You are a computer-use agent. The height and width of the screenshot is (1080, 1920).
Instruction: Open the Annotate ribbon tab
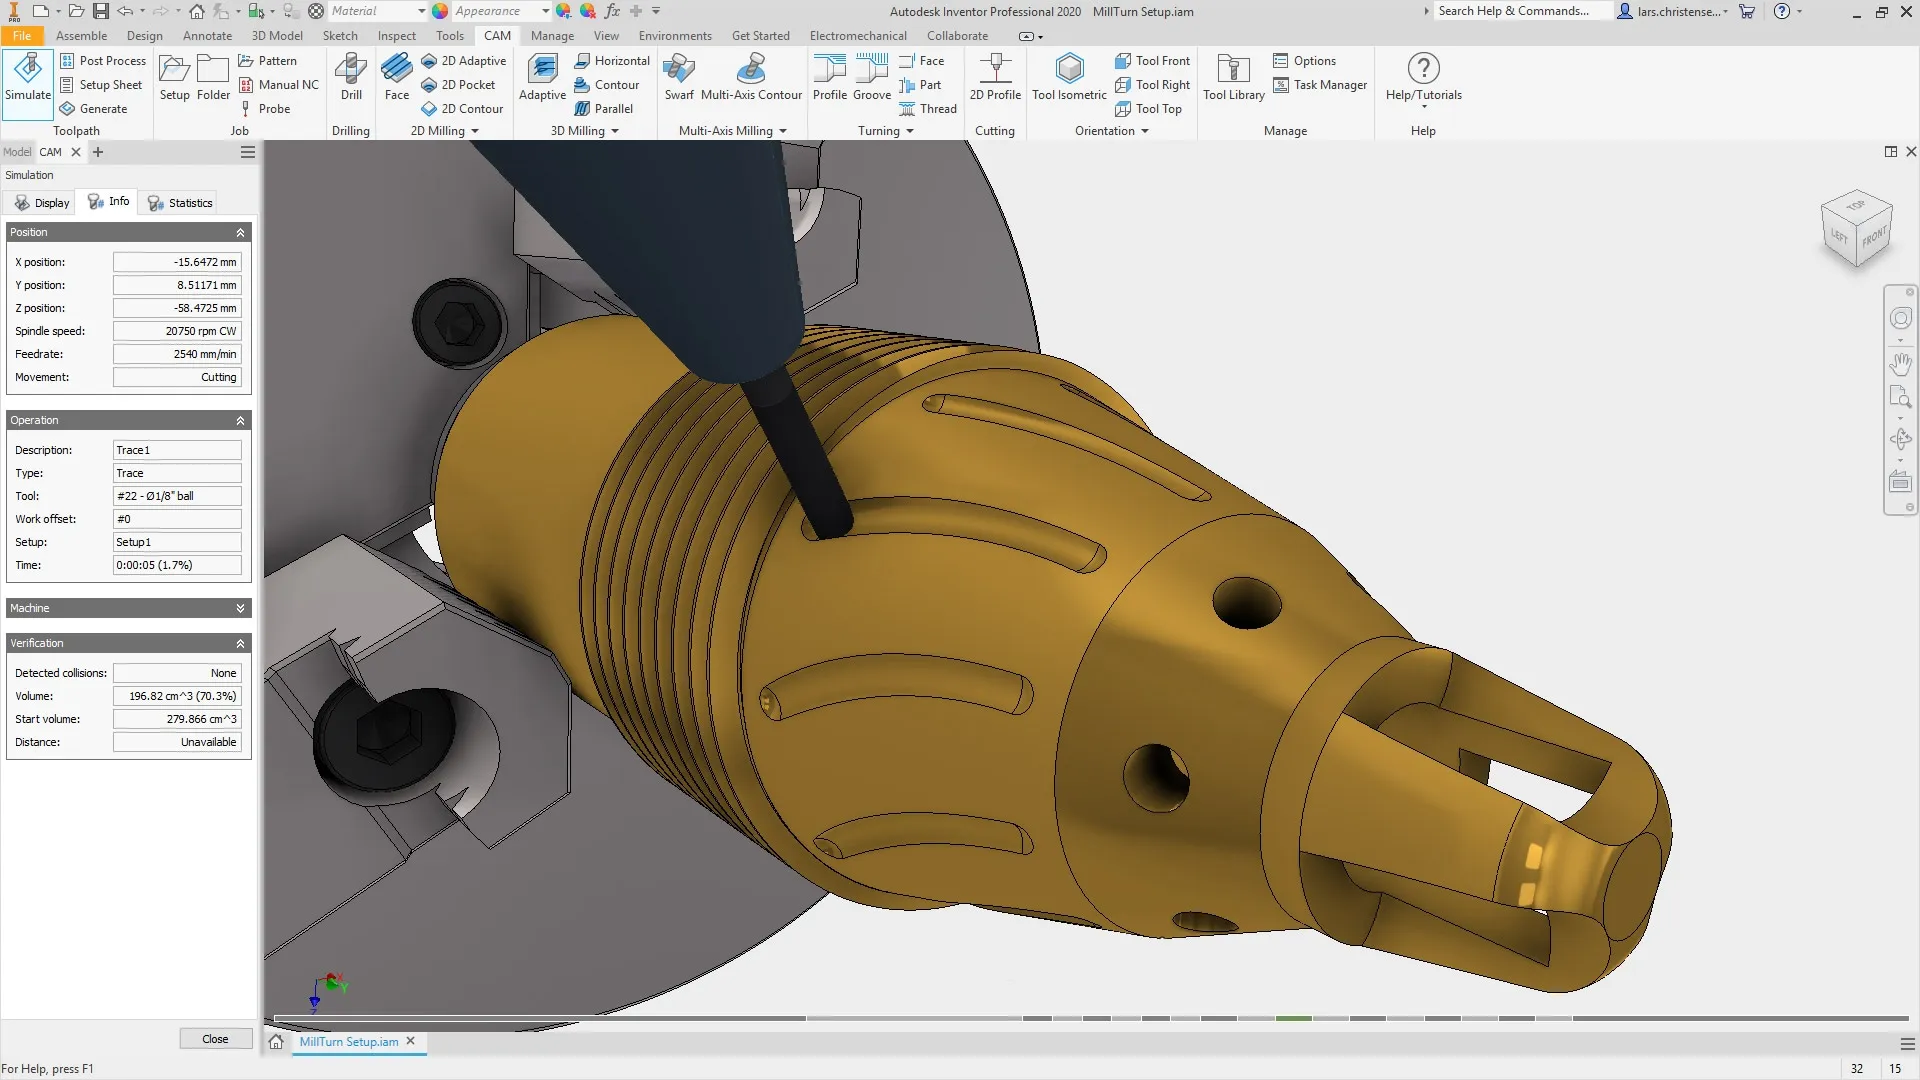pos(207,35)
